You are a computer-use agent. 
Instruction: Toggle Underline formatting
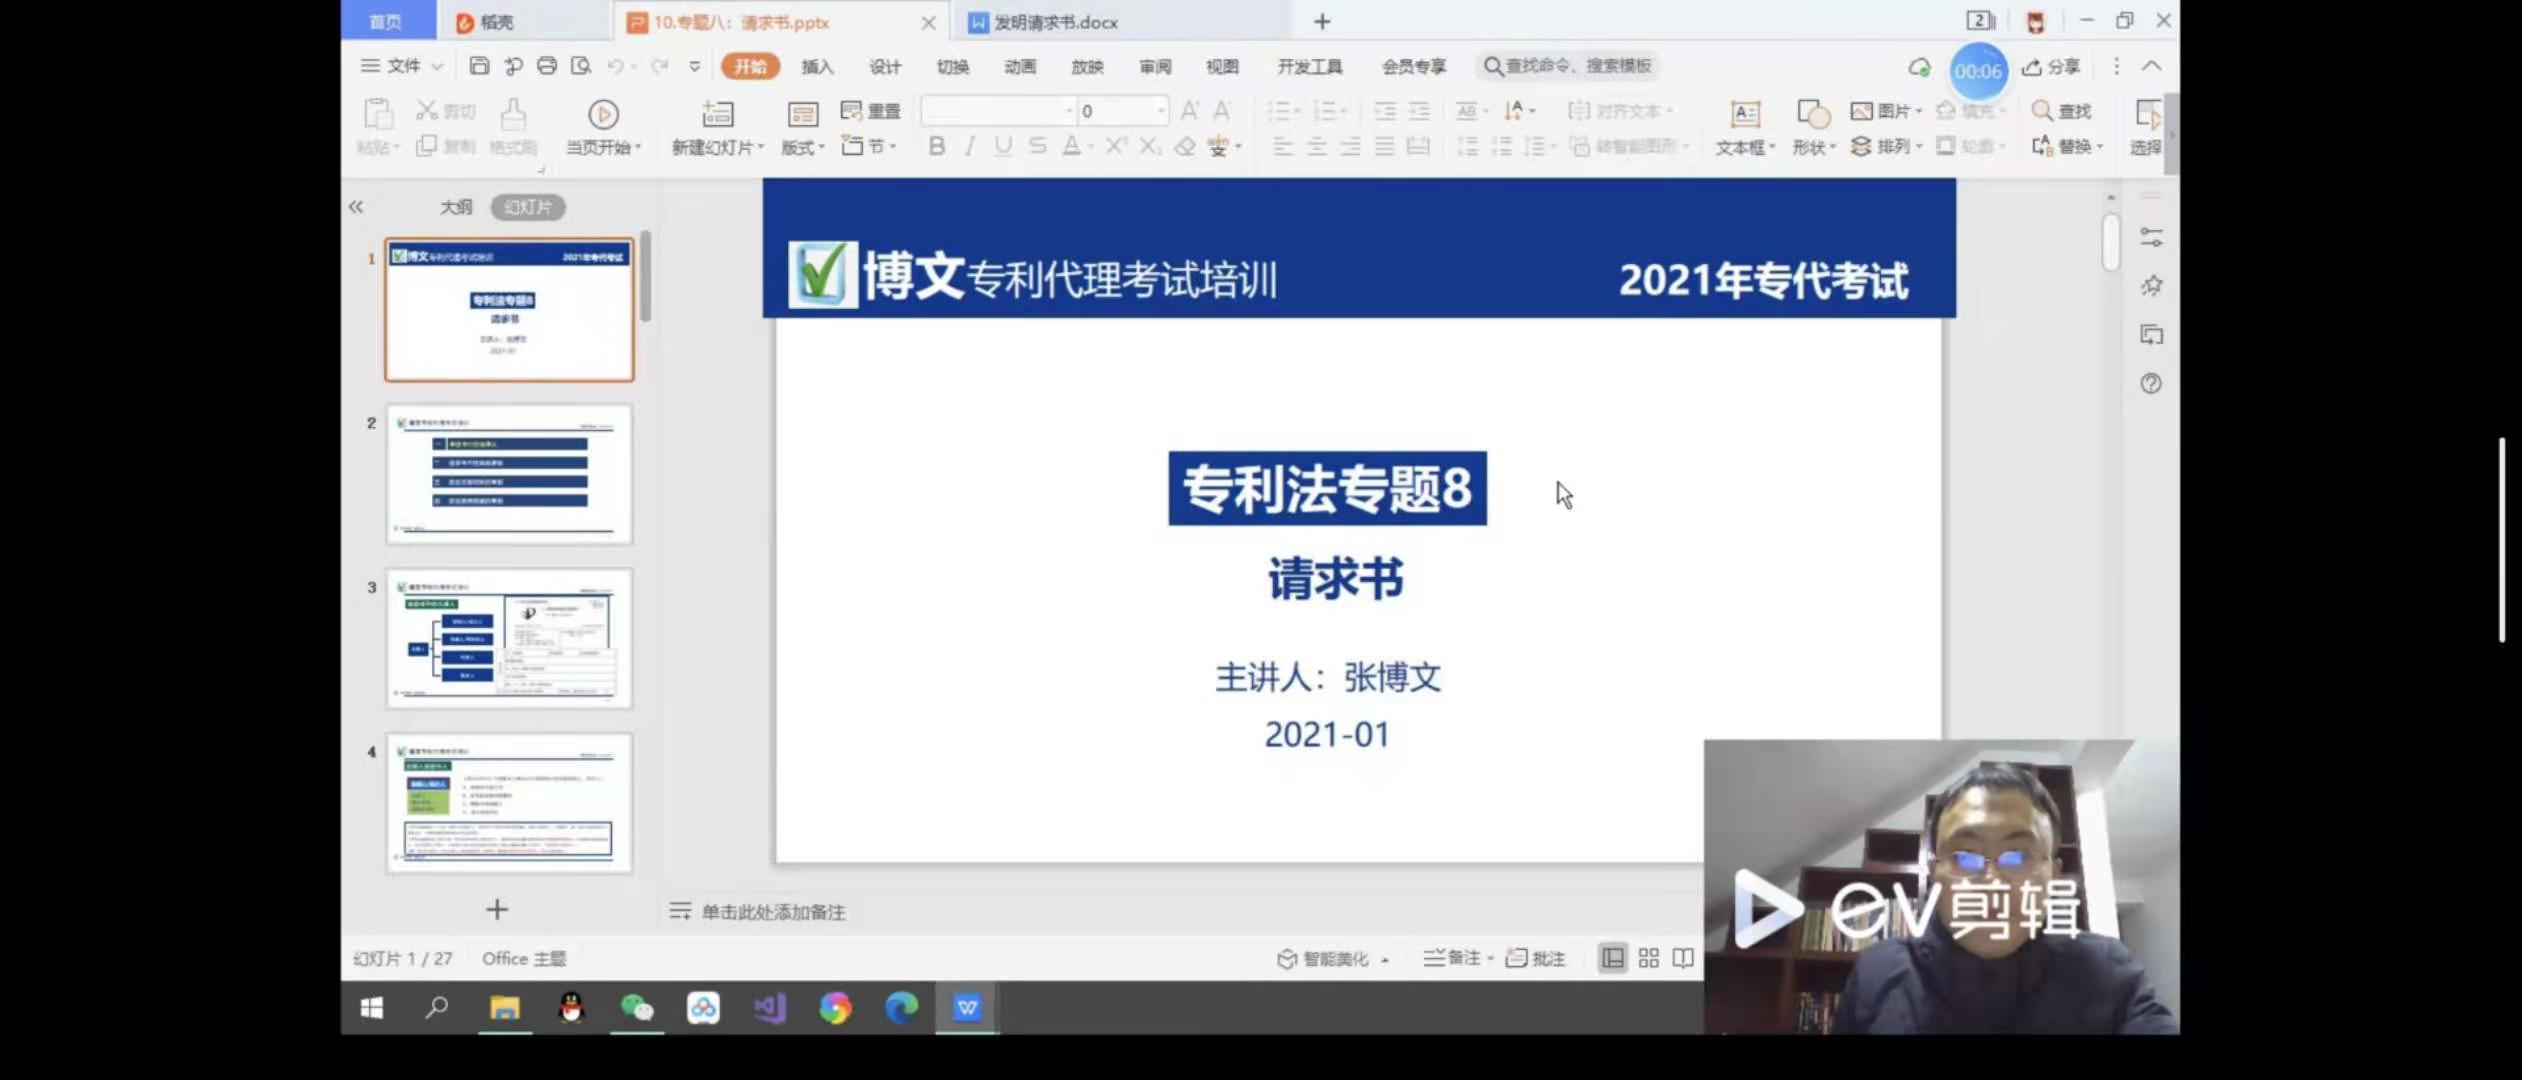pyautogui.click(x=1003, y=147)
